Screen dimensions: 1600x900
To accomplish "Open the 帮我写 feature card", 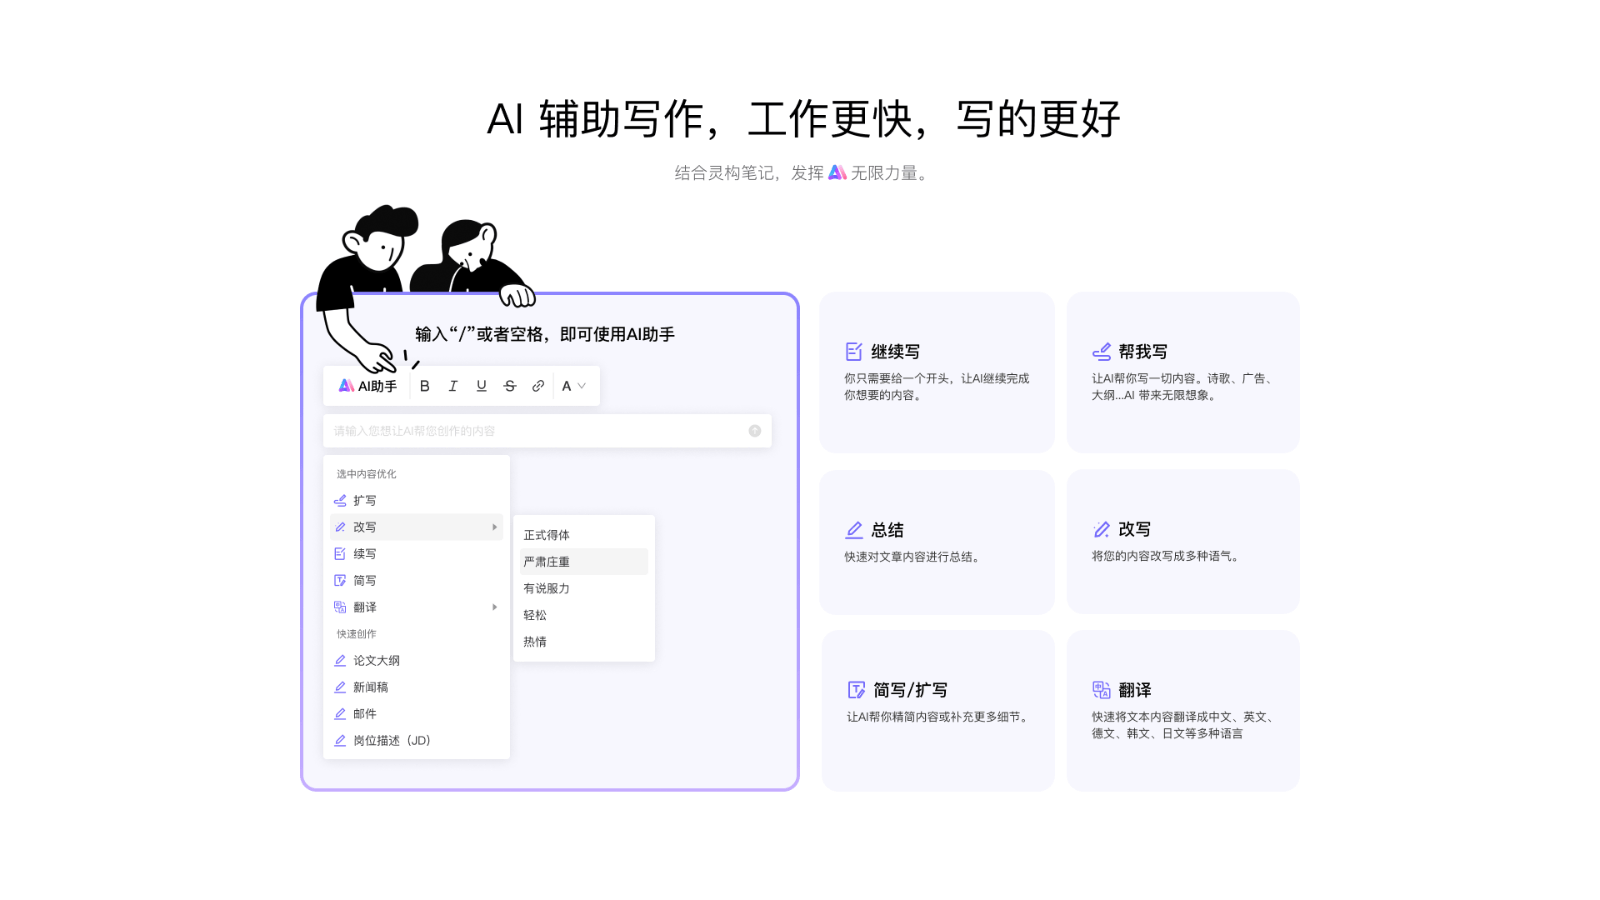I will tap(1183, 372).
